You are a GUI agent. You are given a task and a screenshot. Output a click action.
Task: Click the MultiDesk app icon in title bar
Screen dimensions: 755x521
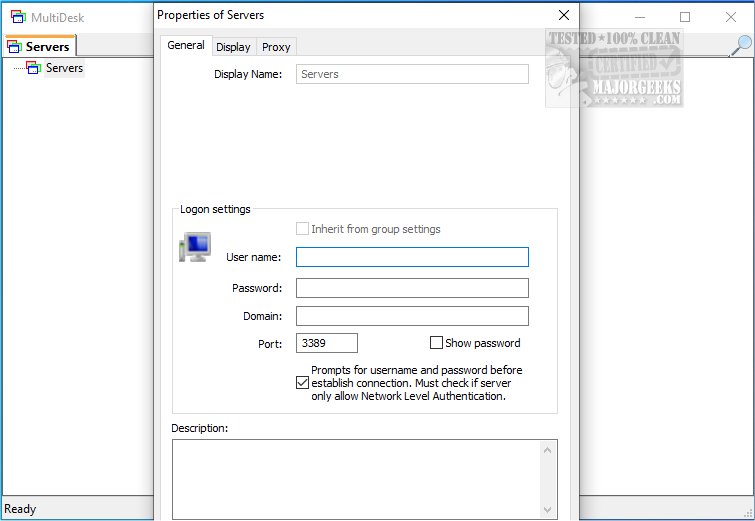[18, 17]
